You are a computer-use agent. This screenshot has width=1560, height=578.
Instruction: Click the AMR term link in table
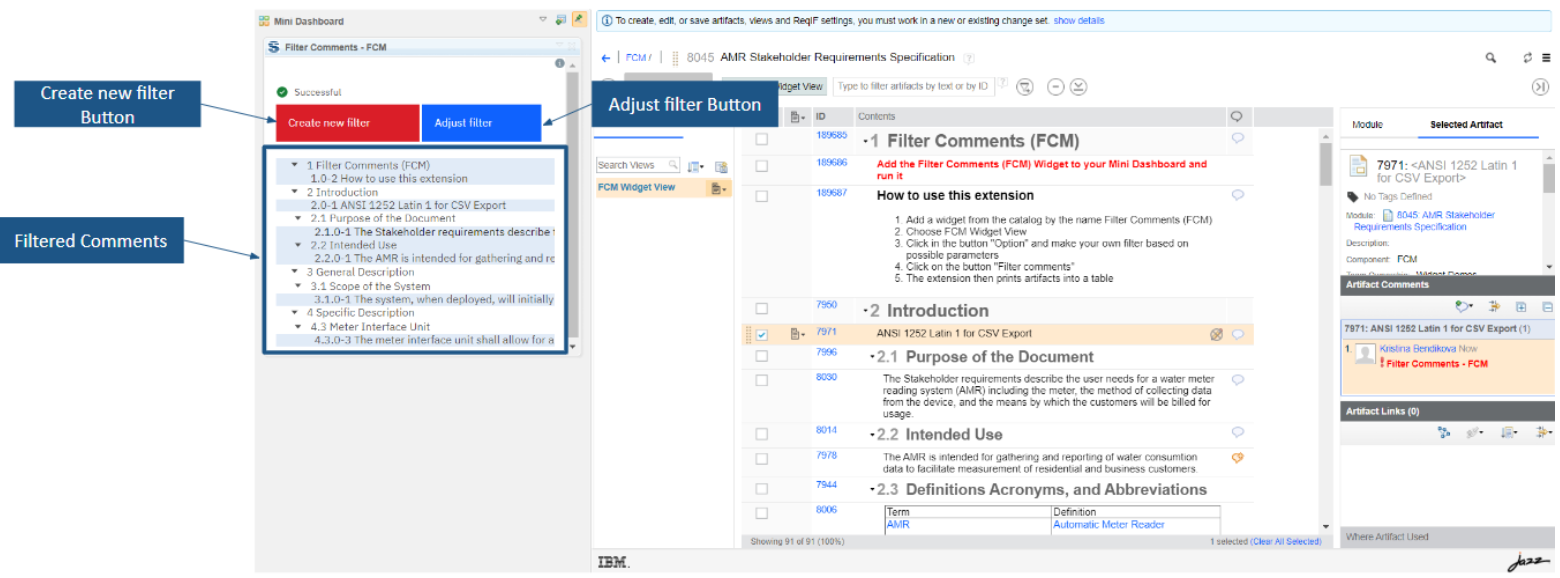tap(898, 525)
